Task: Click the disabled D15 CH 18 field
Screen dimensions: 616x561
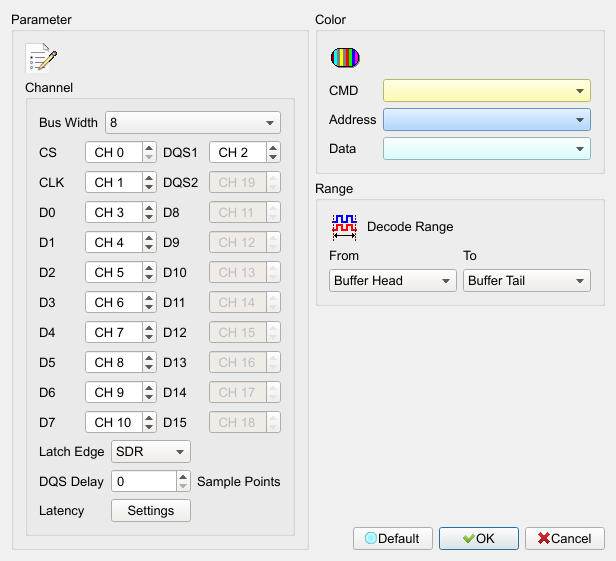Action: (x=238, y=422)
